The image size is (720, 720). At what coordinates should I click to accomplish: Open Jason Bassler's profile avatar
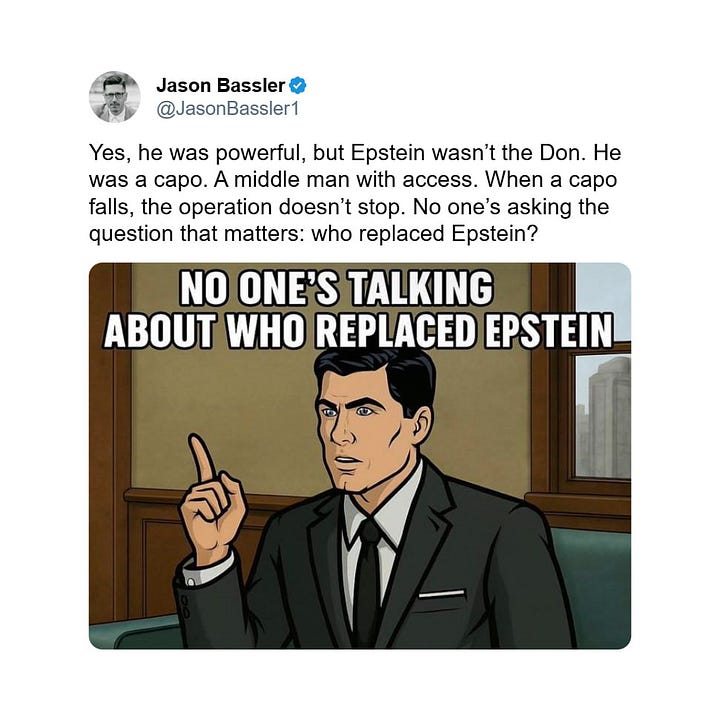(x=114, y=97)
